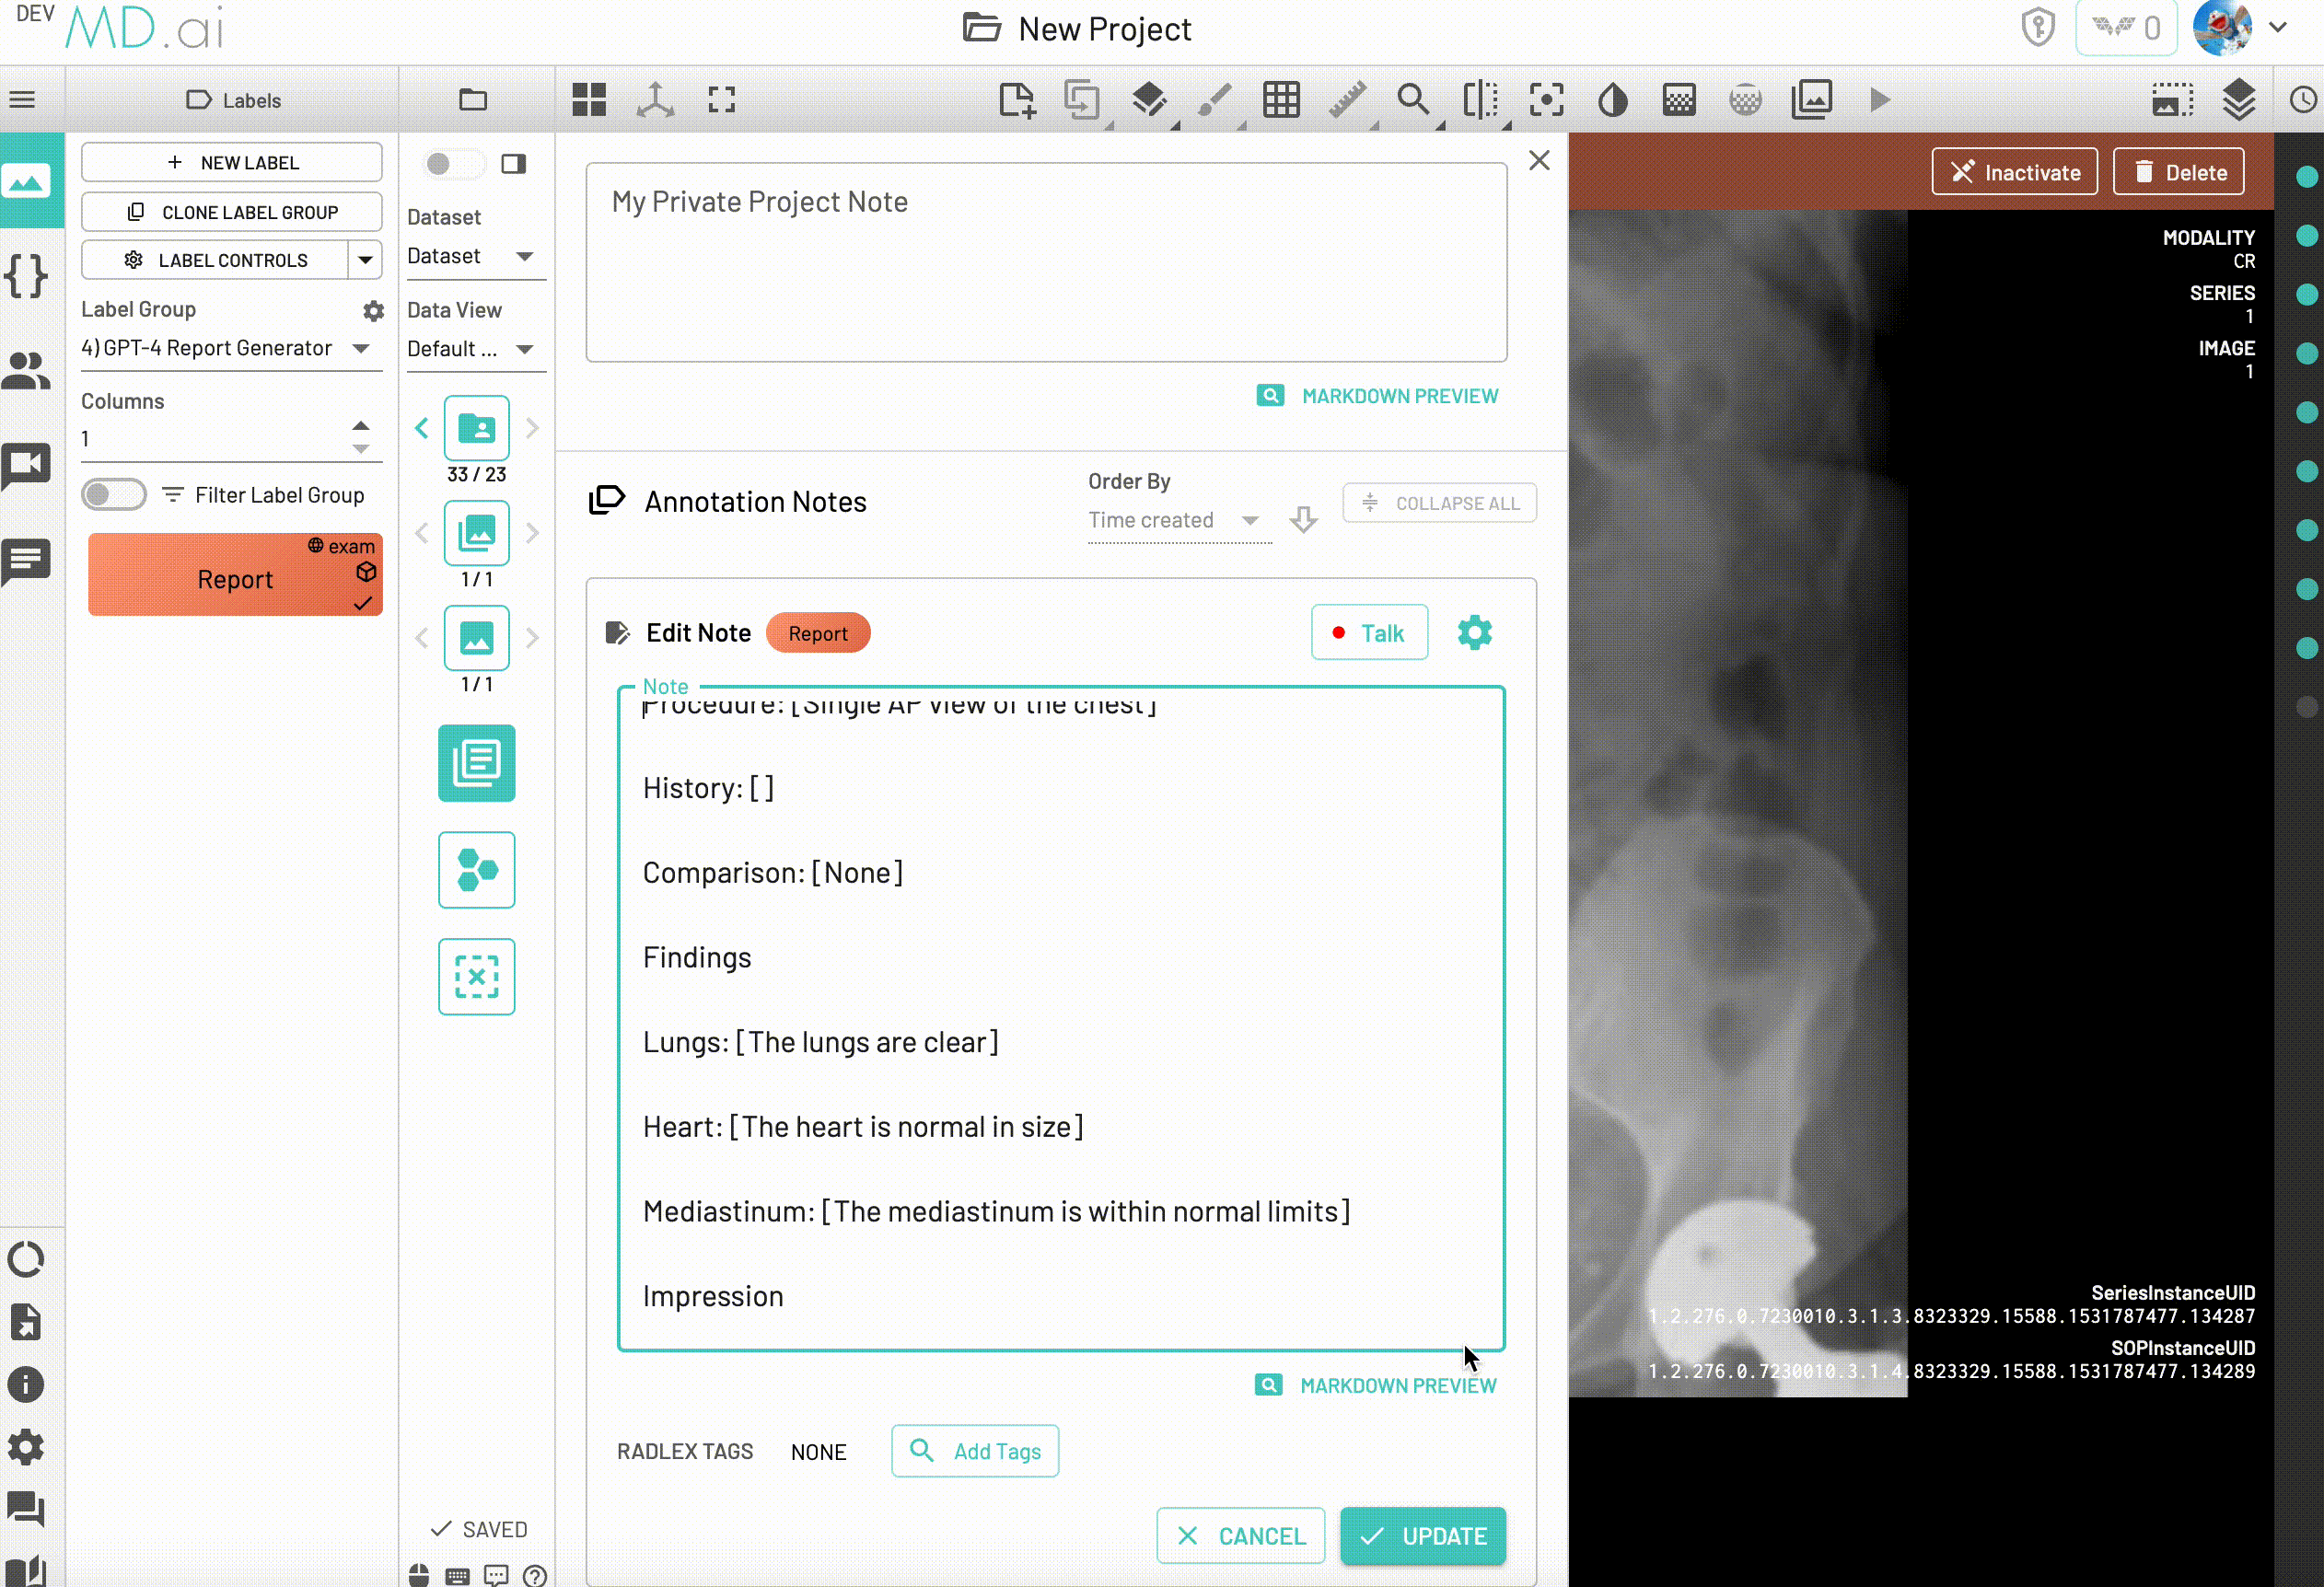Open the folder tab in header

[x=473, y=100]
